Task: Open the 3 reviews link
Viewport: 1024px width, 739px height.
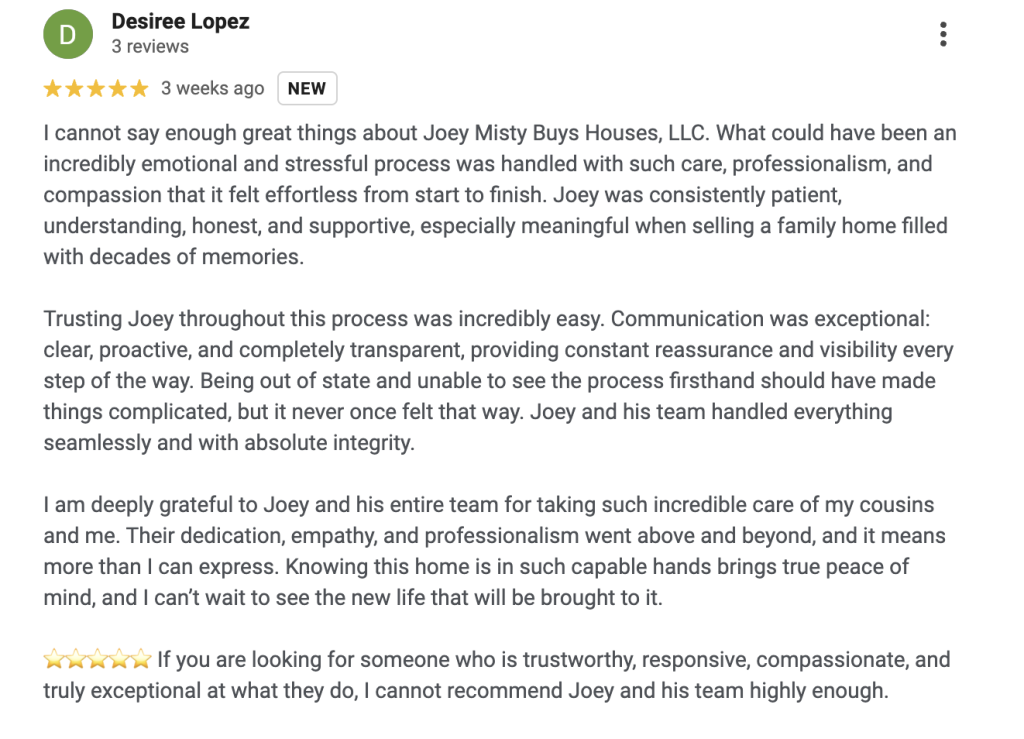Action: (150, 46)
